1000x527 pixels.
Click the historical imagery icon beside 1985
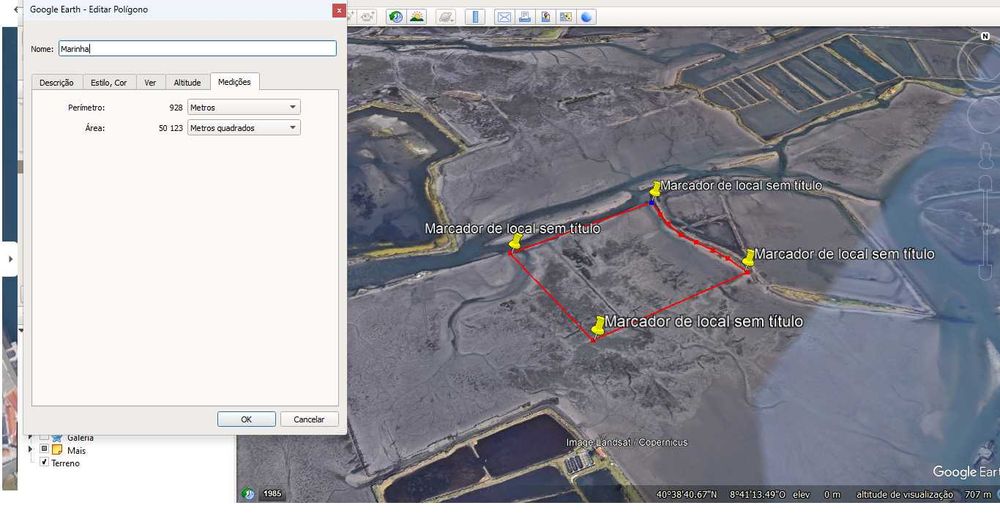tap(248, 494)
